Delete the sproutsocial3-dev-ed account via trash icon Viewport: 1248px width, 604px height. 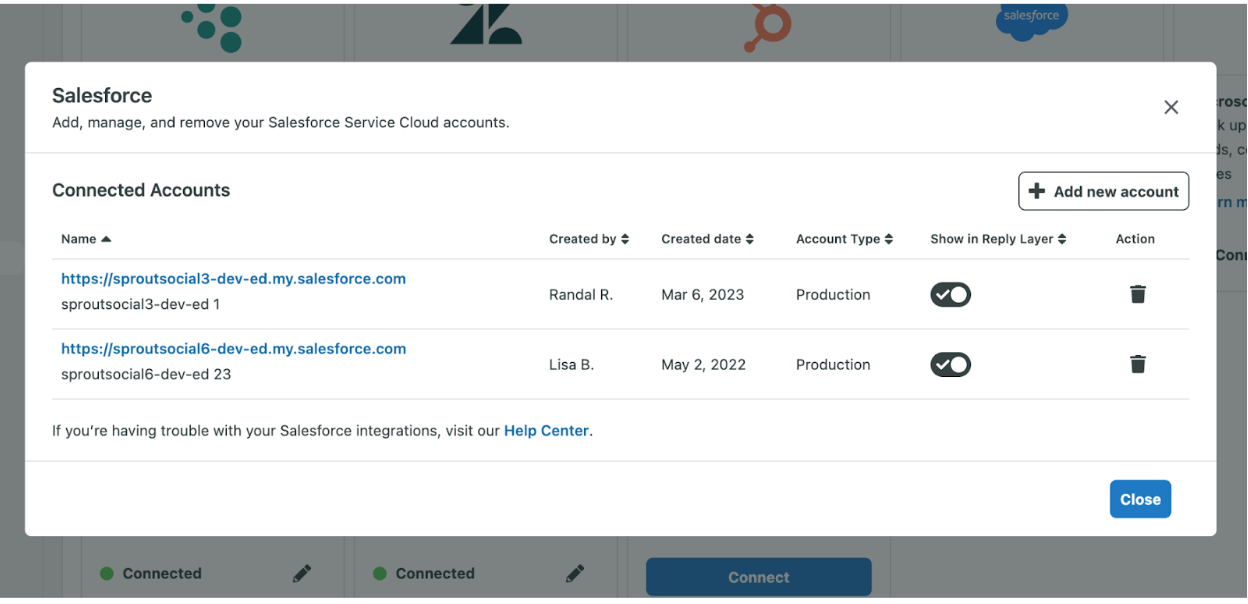tap(1137, 294)
